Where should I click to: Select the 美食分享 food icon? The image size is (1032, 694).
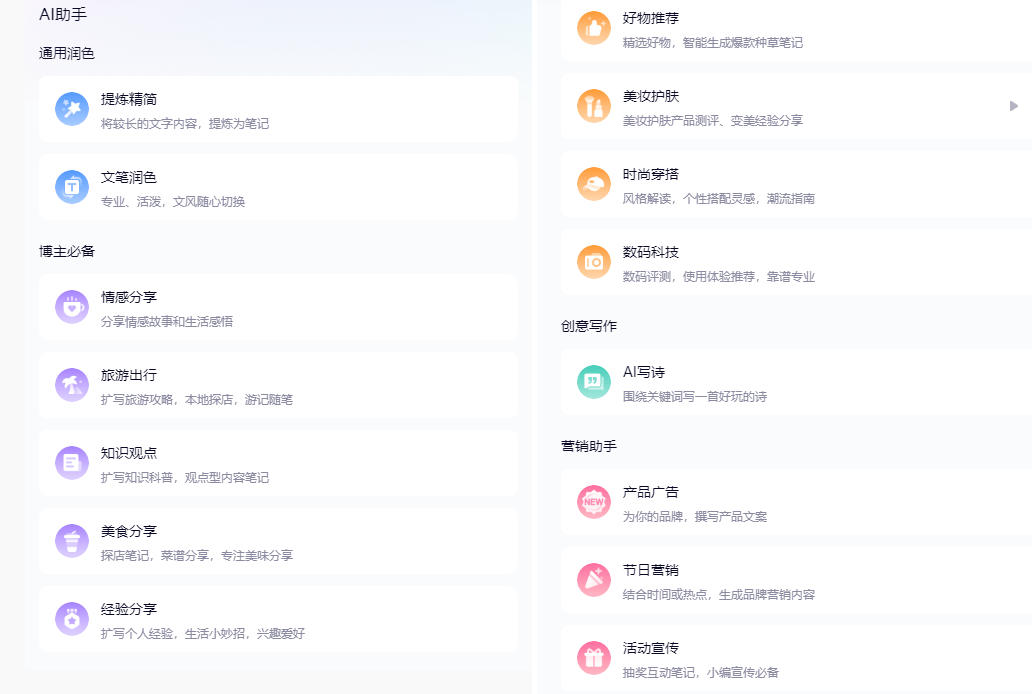(x=71, y=540)
